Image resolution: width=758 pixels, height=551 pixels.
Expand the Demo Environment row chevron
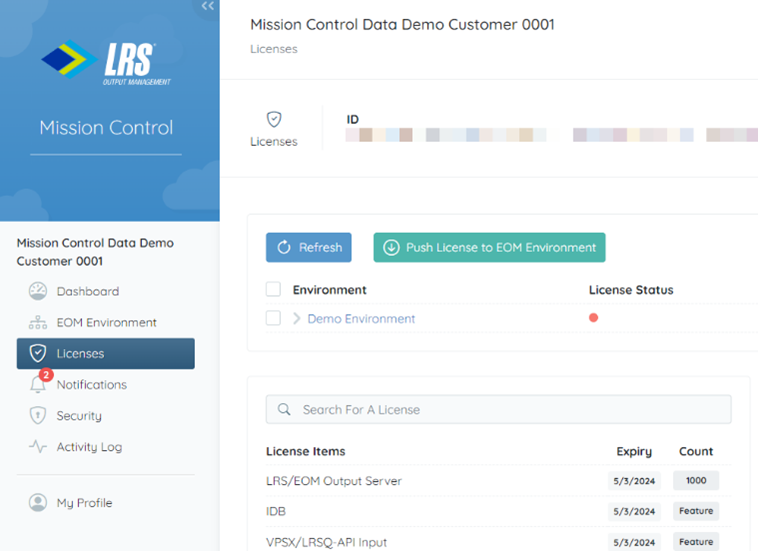[x=297, y=319]
